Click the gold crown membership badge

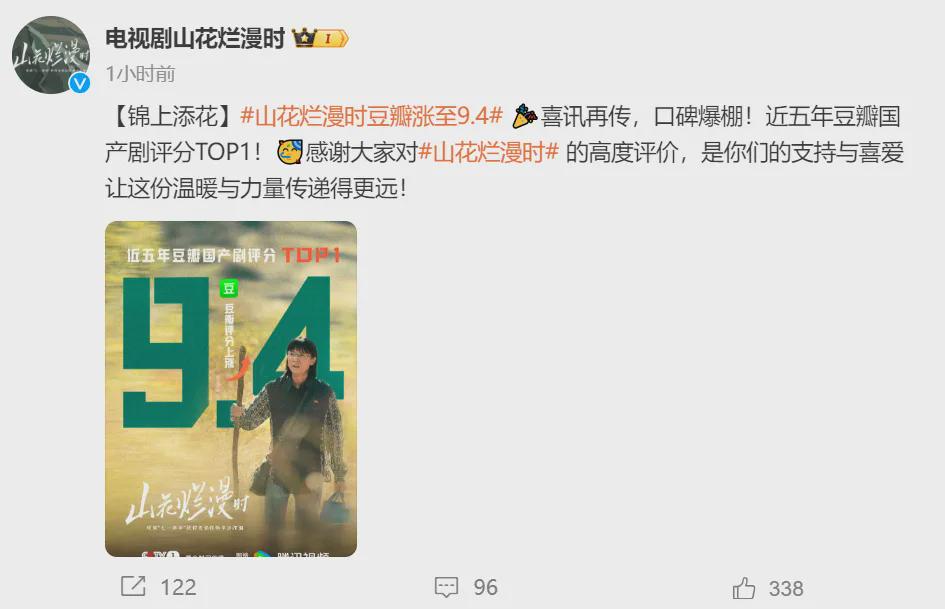pos(320,39)
